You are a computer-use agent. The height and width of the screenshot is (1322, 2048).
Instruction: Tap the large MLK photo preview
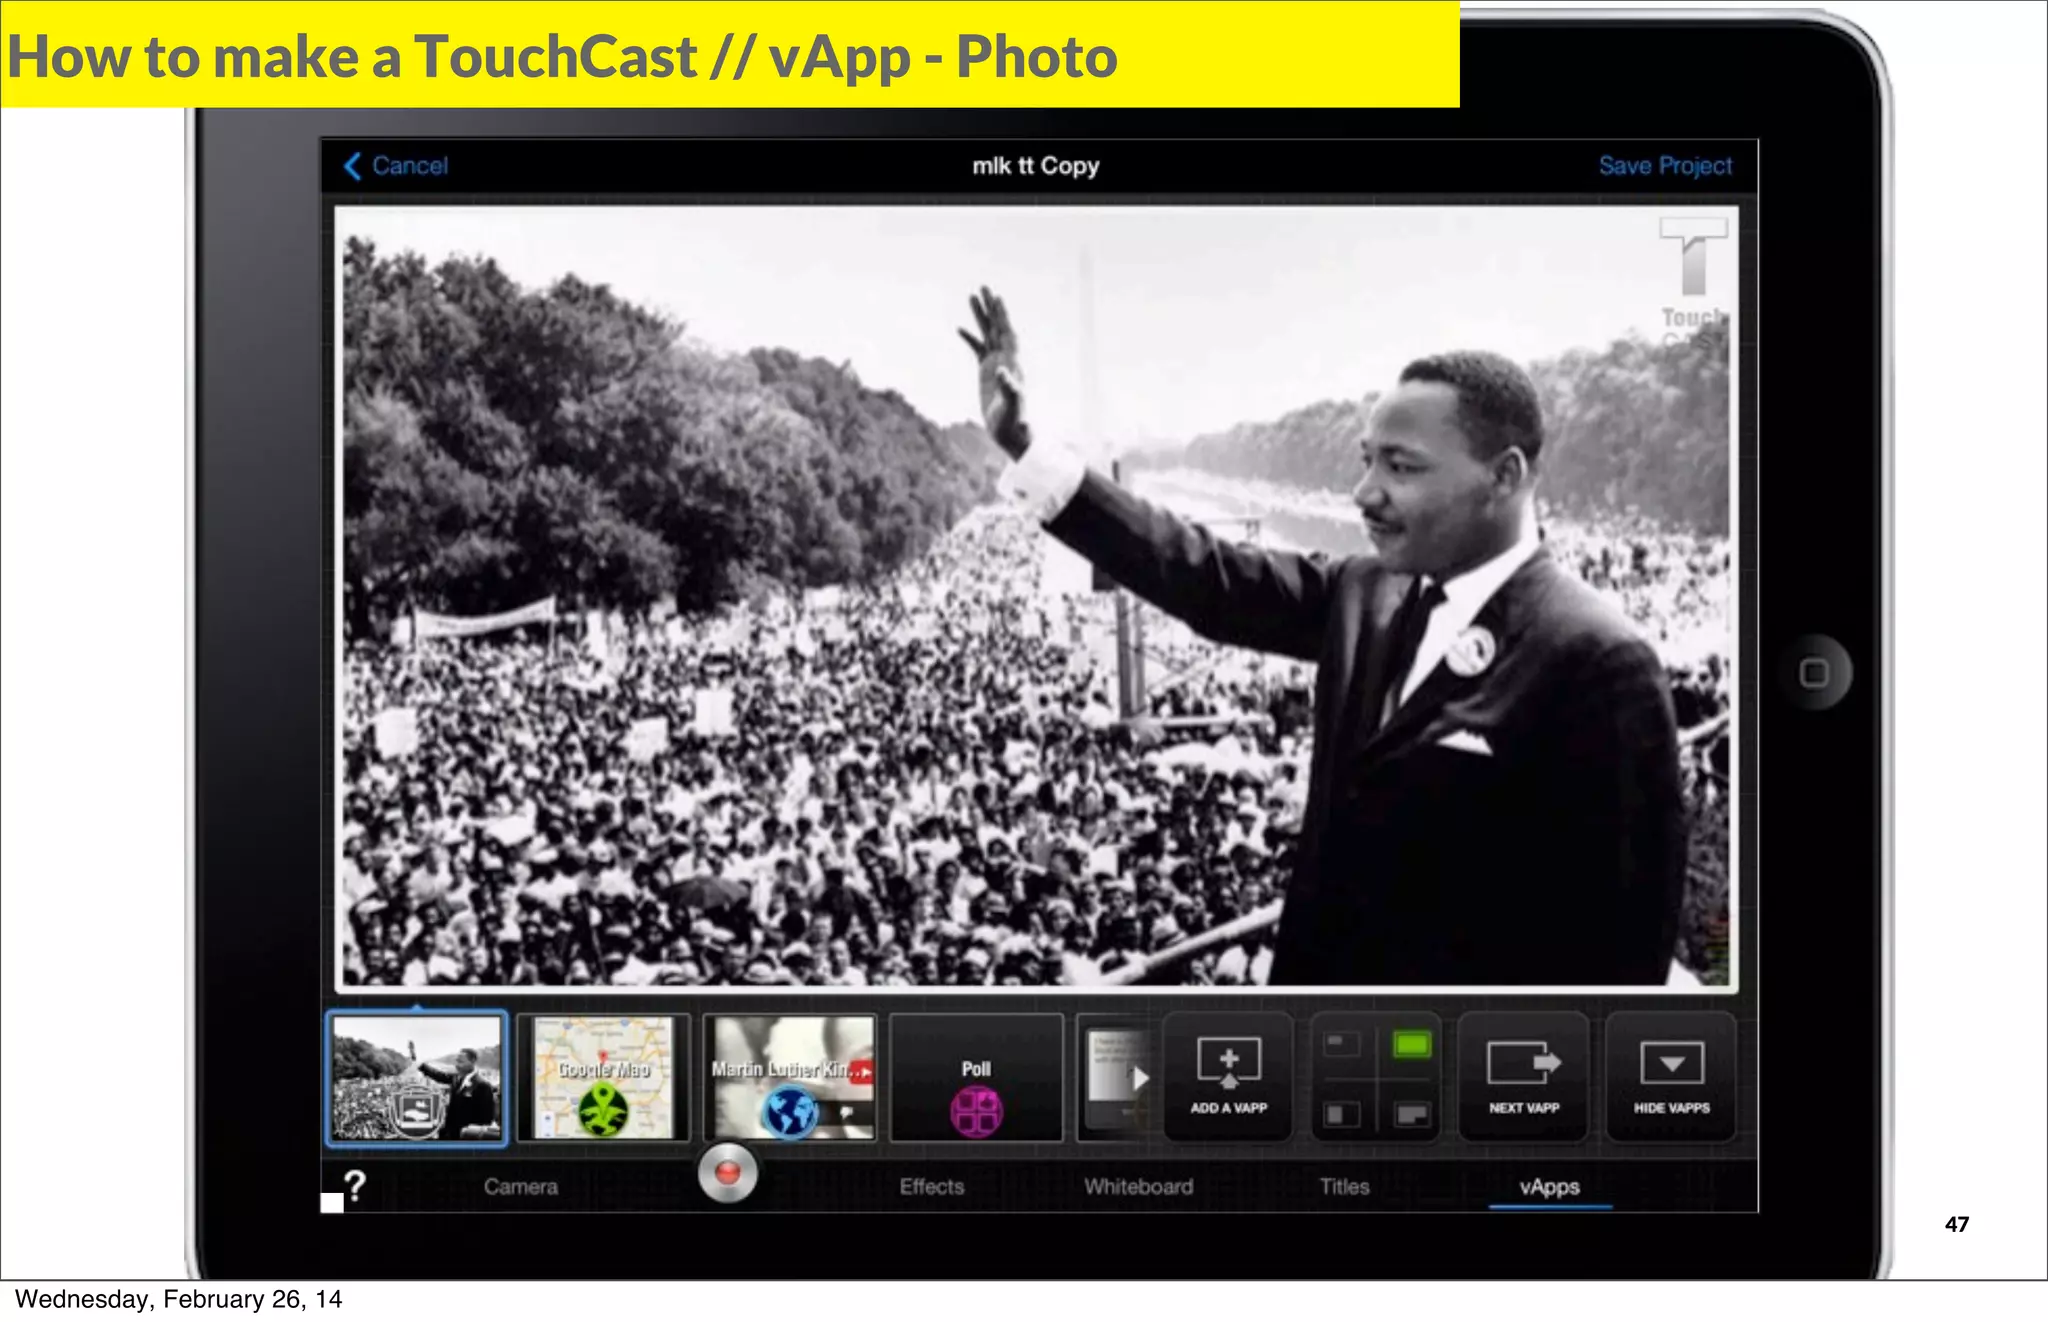point(1036,598)
